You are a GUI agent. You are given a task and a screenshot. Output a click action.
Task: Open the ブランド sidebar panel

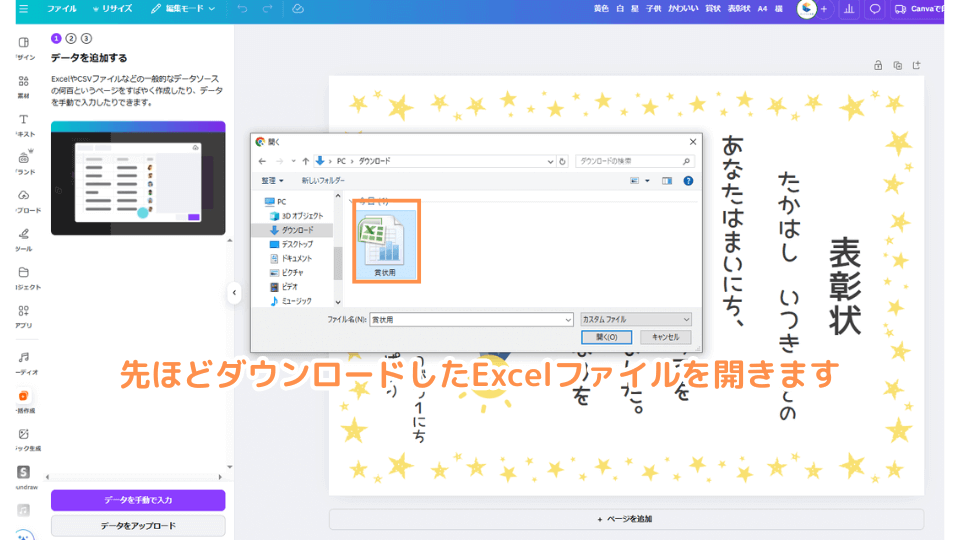23,163
